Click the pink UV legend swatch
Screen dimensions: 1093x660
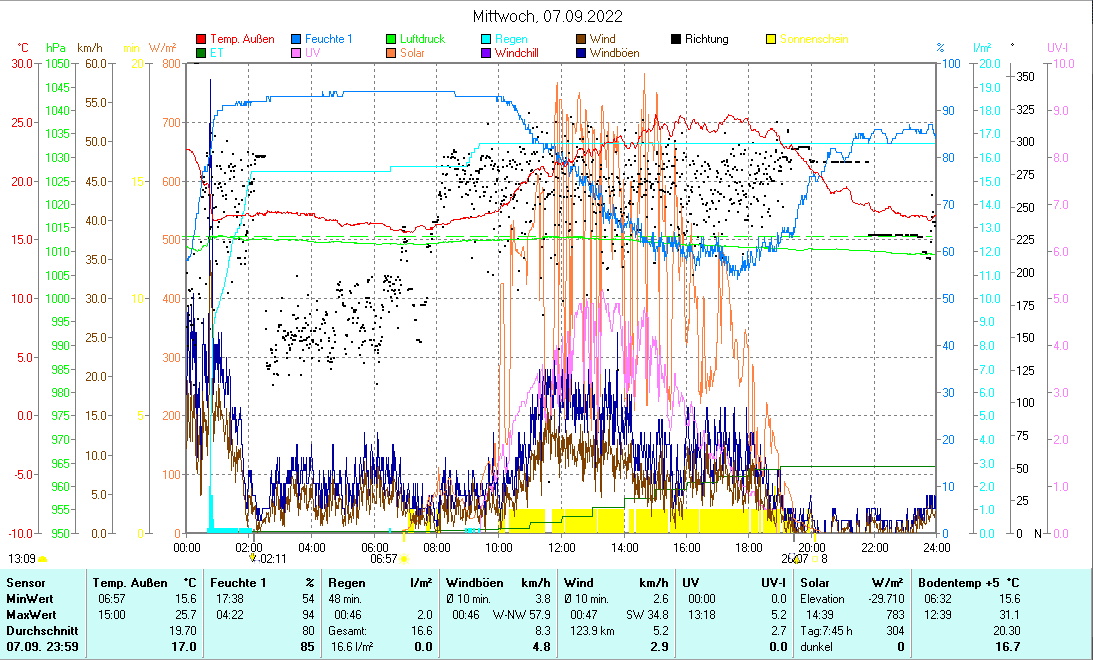[296, 53]
